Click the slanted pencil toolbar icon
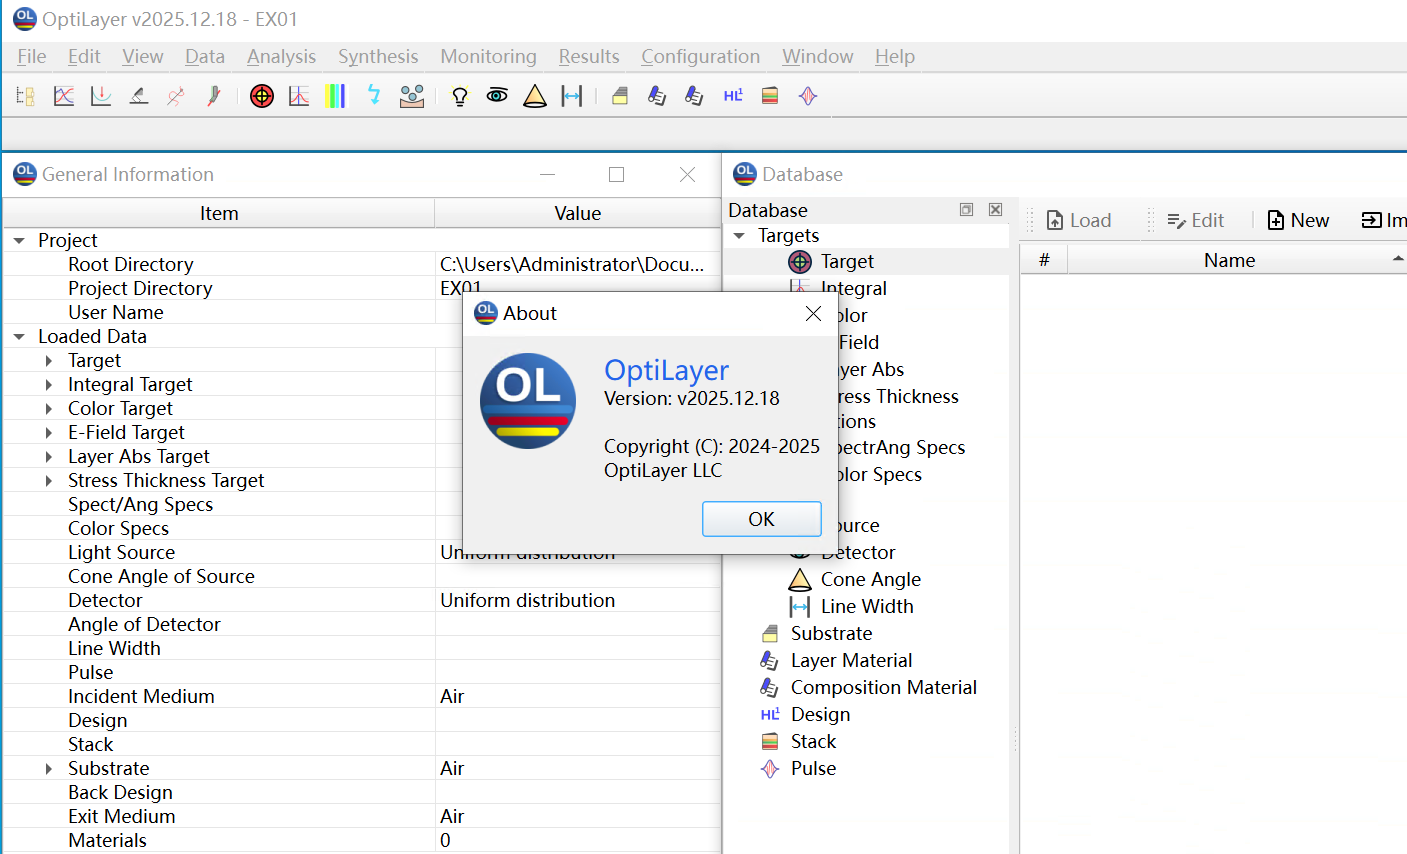 139,96
